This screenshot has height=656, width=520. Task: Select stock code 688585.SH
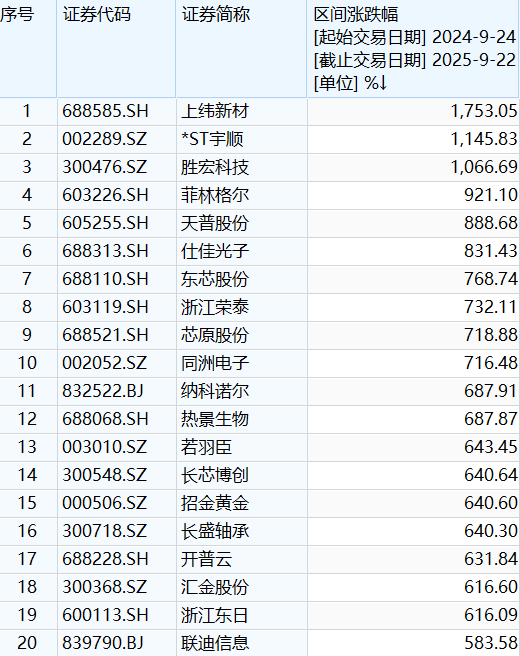[x=105, y=111]
